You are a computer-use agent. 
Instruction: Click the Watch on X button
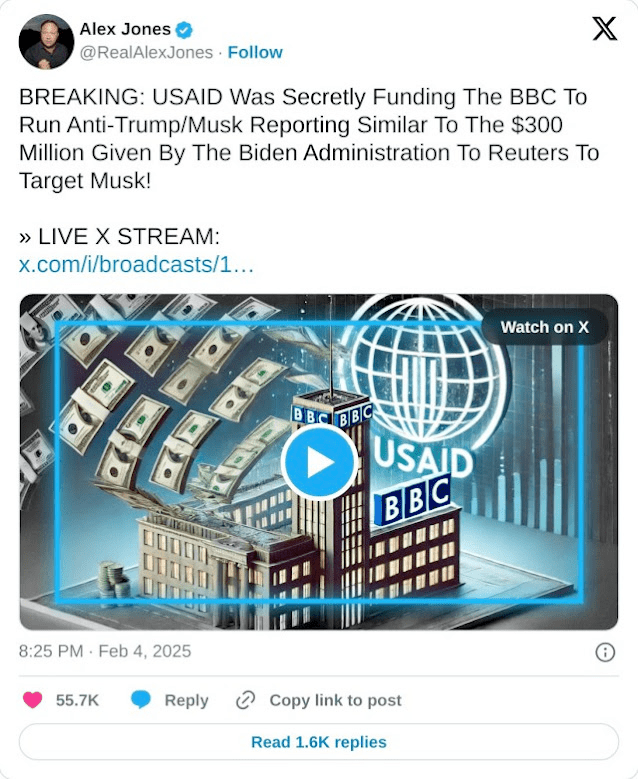click(x=545, y=327)
